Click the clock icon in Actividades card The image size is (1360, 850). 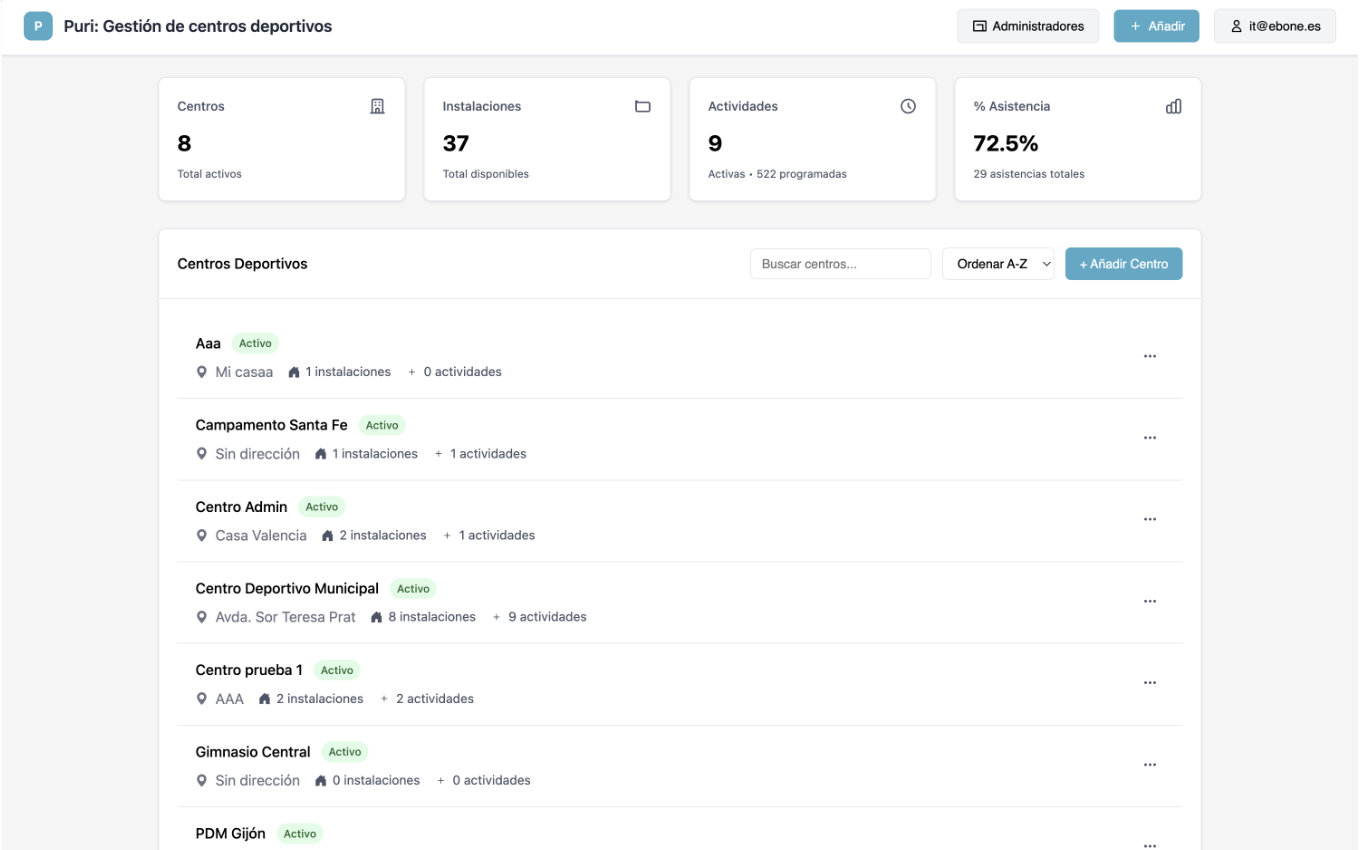[x=908, y=106]
